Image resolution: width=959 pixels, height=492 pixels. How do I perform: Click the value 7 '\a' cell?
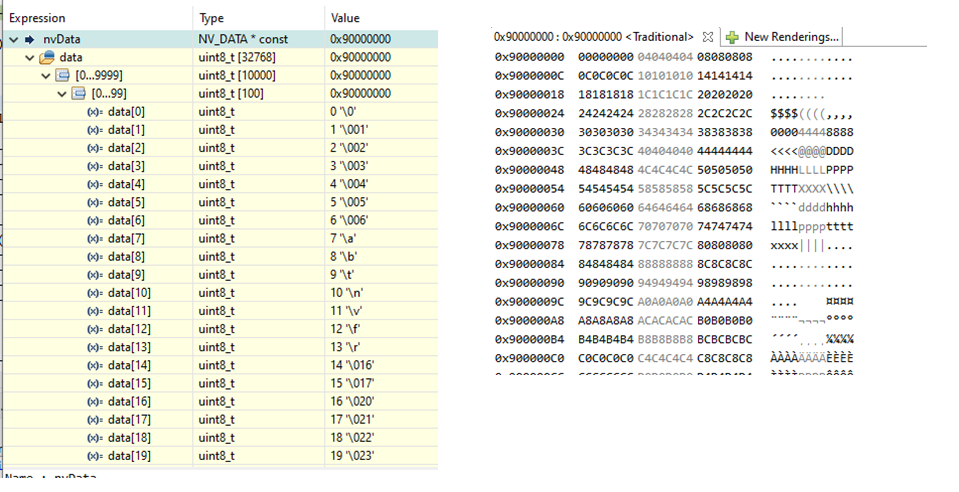point(382,239)
